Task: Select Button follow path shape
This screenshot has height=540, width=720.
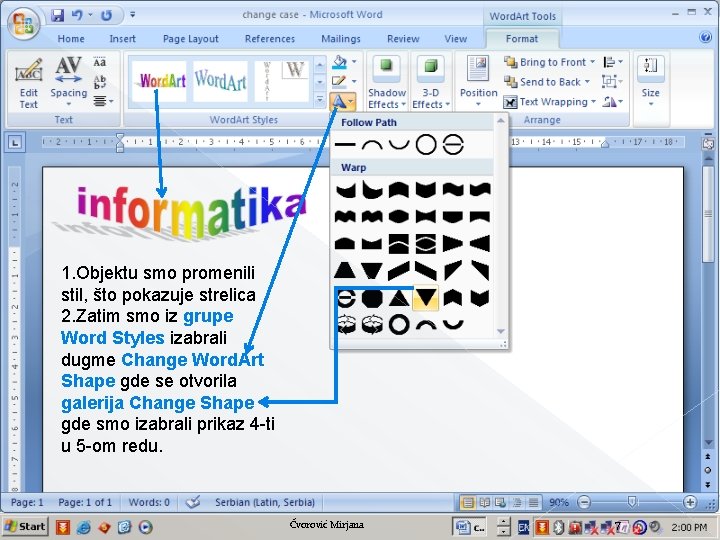Action: click(453, 145)
